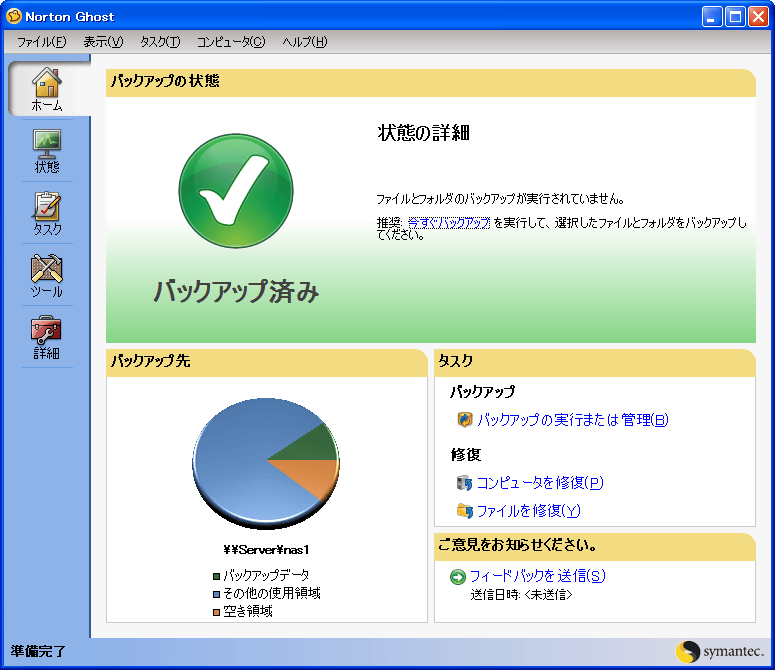Click バックアップの実行または管理(B) link
This screenshot has width=775, height=670.
(x=573, y=419)
